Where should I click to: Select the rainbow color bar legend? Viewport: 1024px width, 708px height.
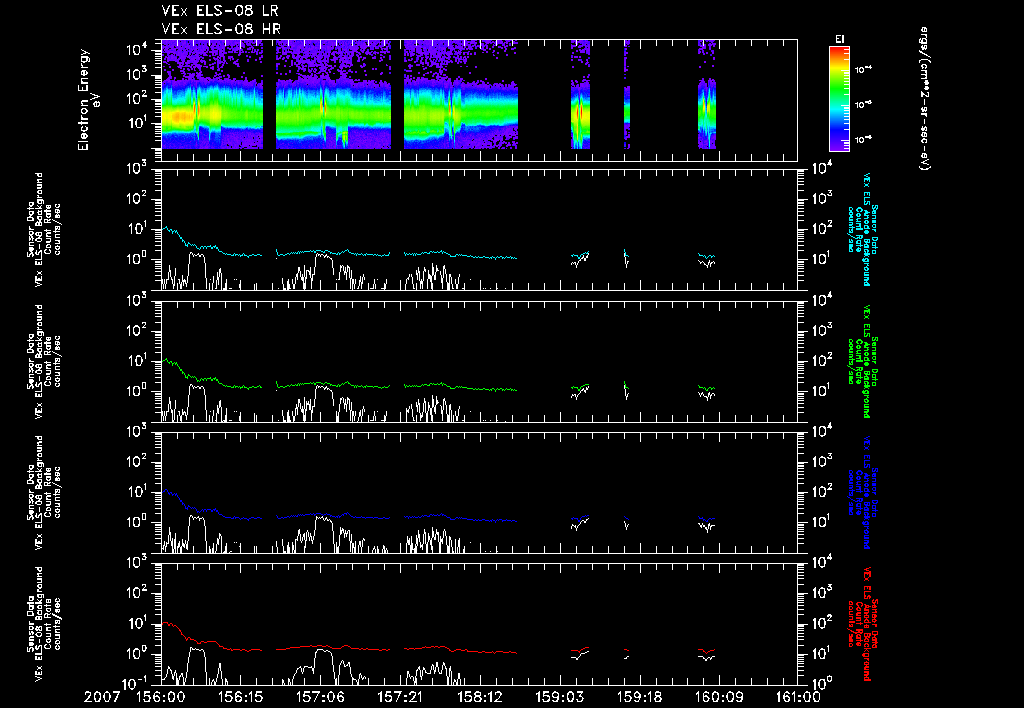point(839,99)
